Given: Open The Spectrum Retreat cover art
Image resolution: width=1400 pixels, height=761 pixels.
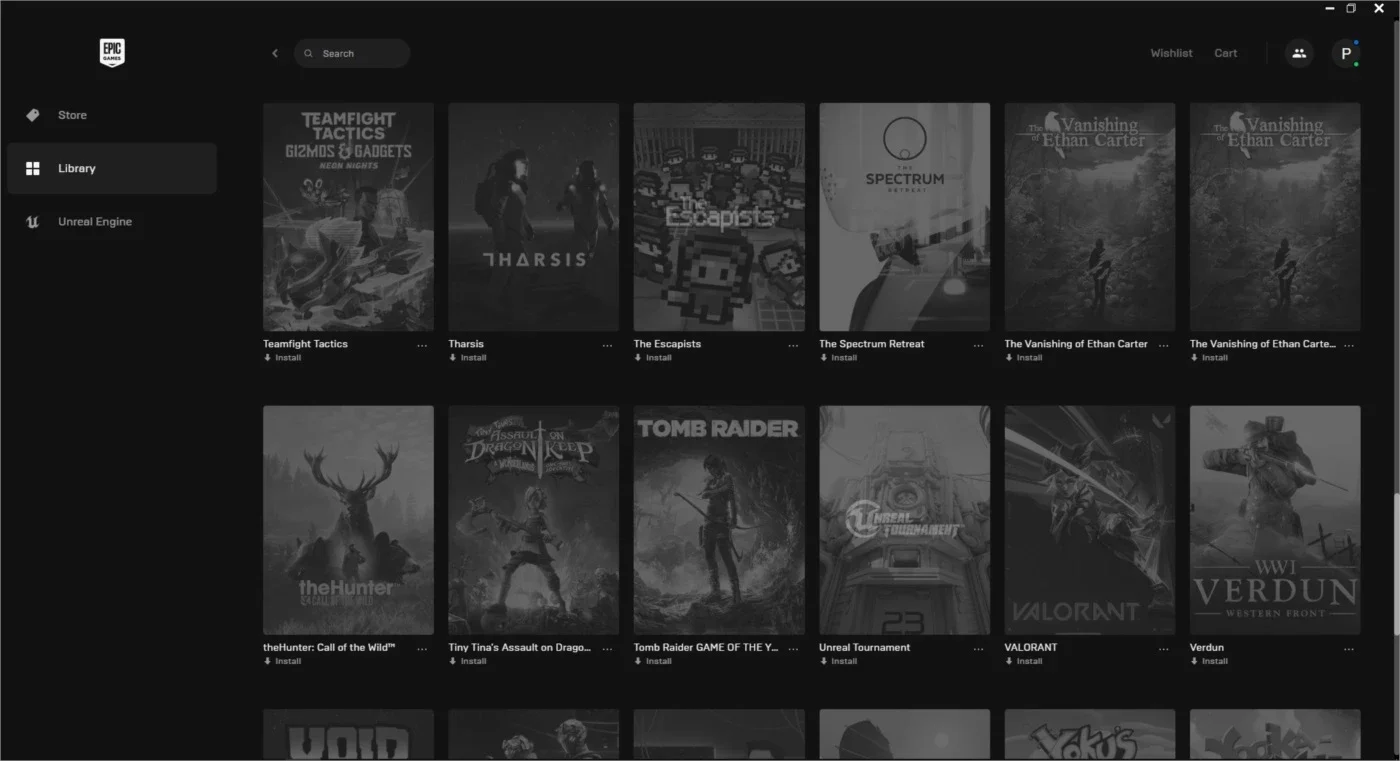Looking at the screenshot, I should (x=904, y=217).
